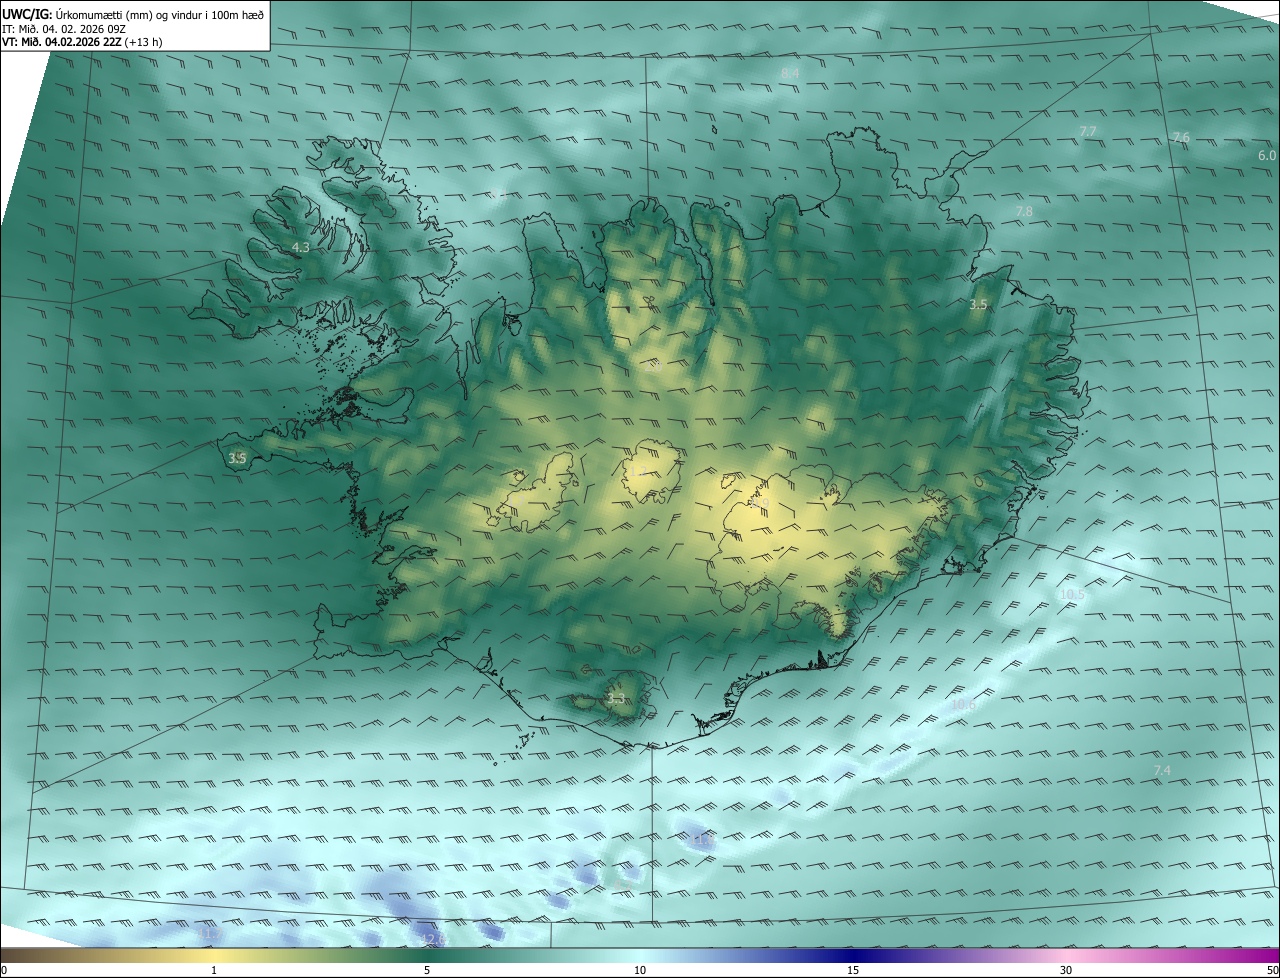1280x978 pixels.
Task: Click the 8.4 value label north of Iceland
Action: pyautogui.click(x=790, y=73)
